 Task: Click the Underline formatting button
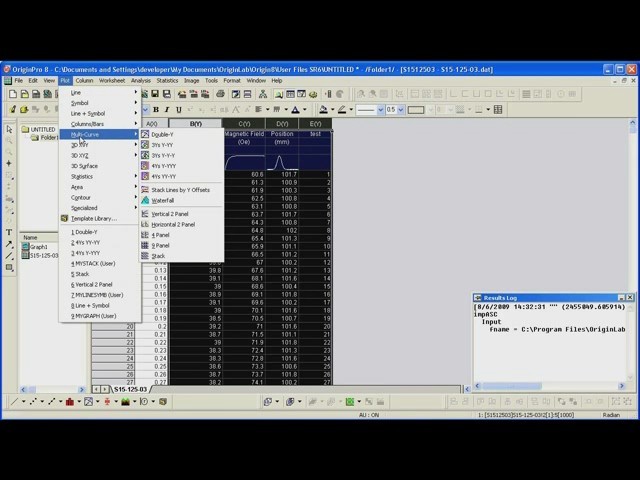(x=178, y=110)
